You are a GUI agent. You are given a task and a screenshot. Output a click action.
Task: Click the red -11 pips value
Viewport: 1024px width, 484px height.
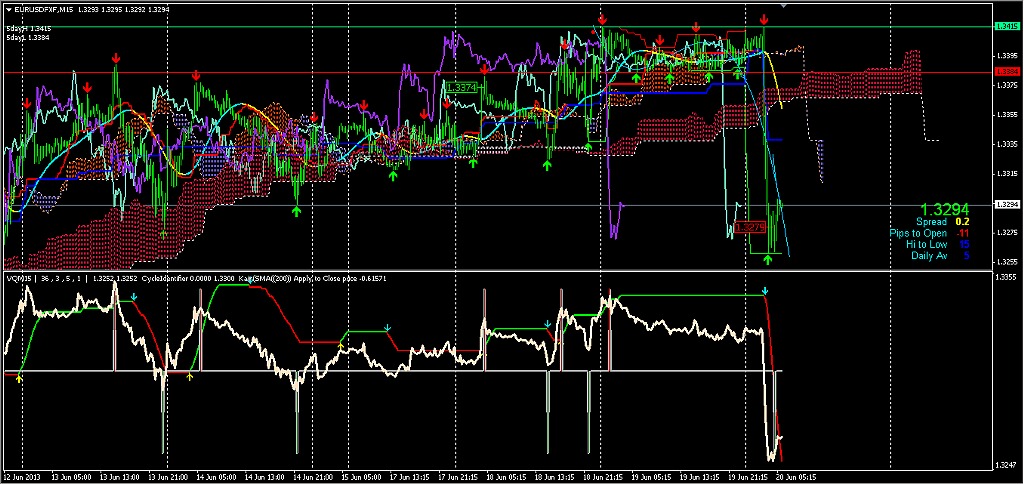[x=961, y=233]
